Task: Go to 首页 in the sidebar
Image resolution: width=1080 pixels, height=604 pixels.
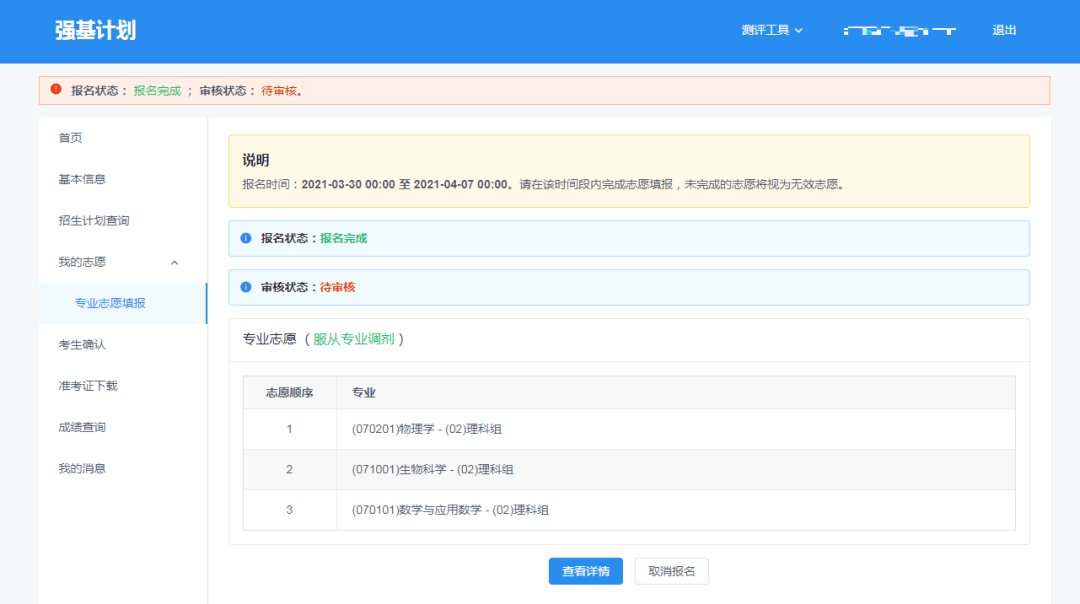Action: pyautogui.click(x=70, y=138)
